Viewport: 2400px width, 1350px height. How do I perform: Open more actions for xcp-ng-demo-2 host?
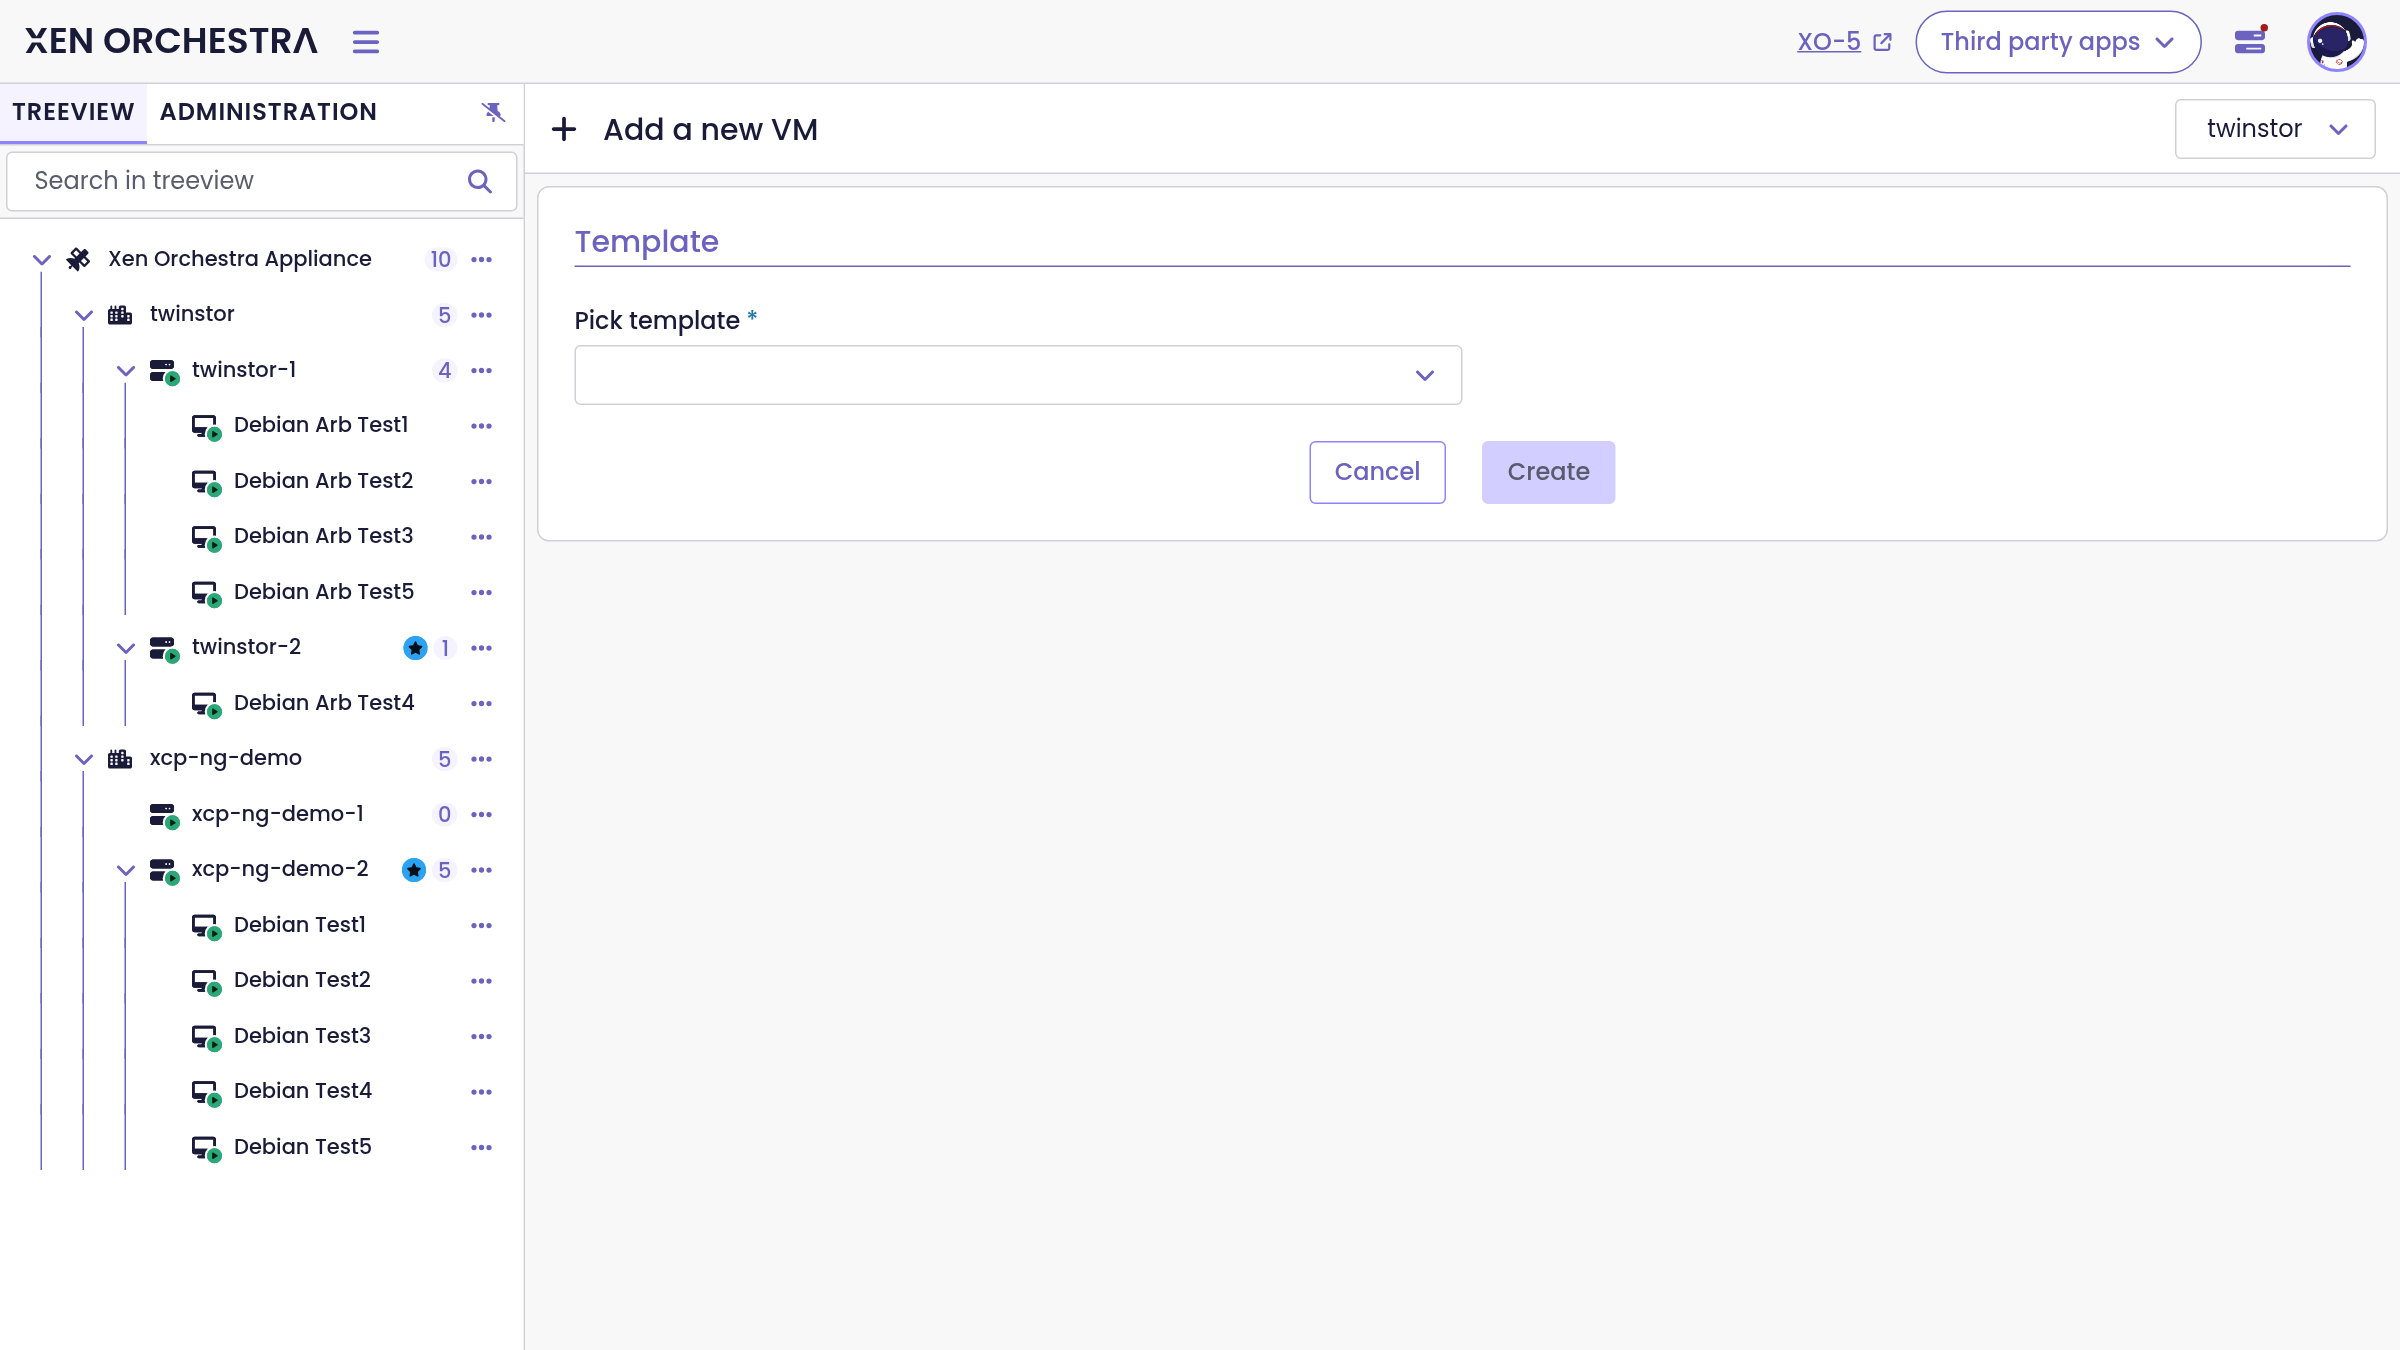[482, 870]
